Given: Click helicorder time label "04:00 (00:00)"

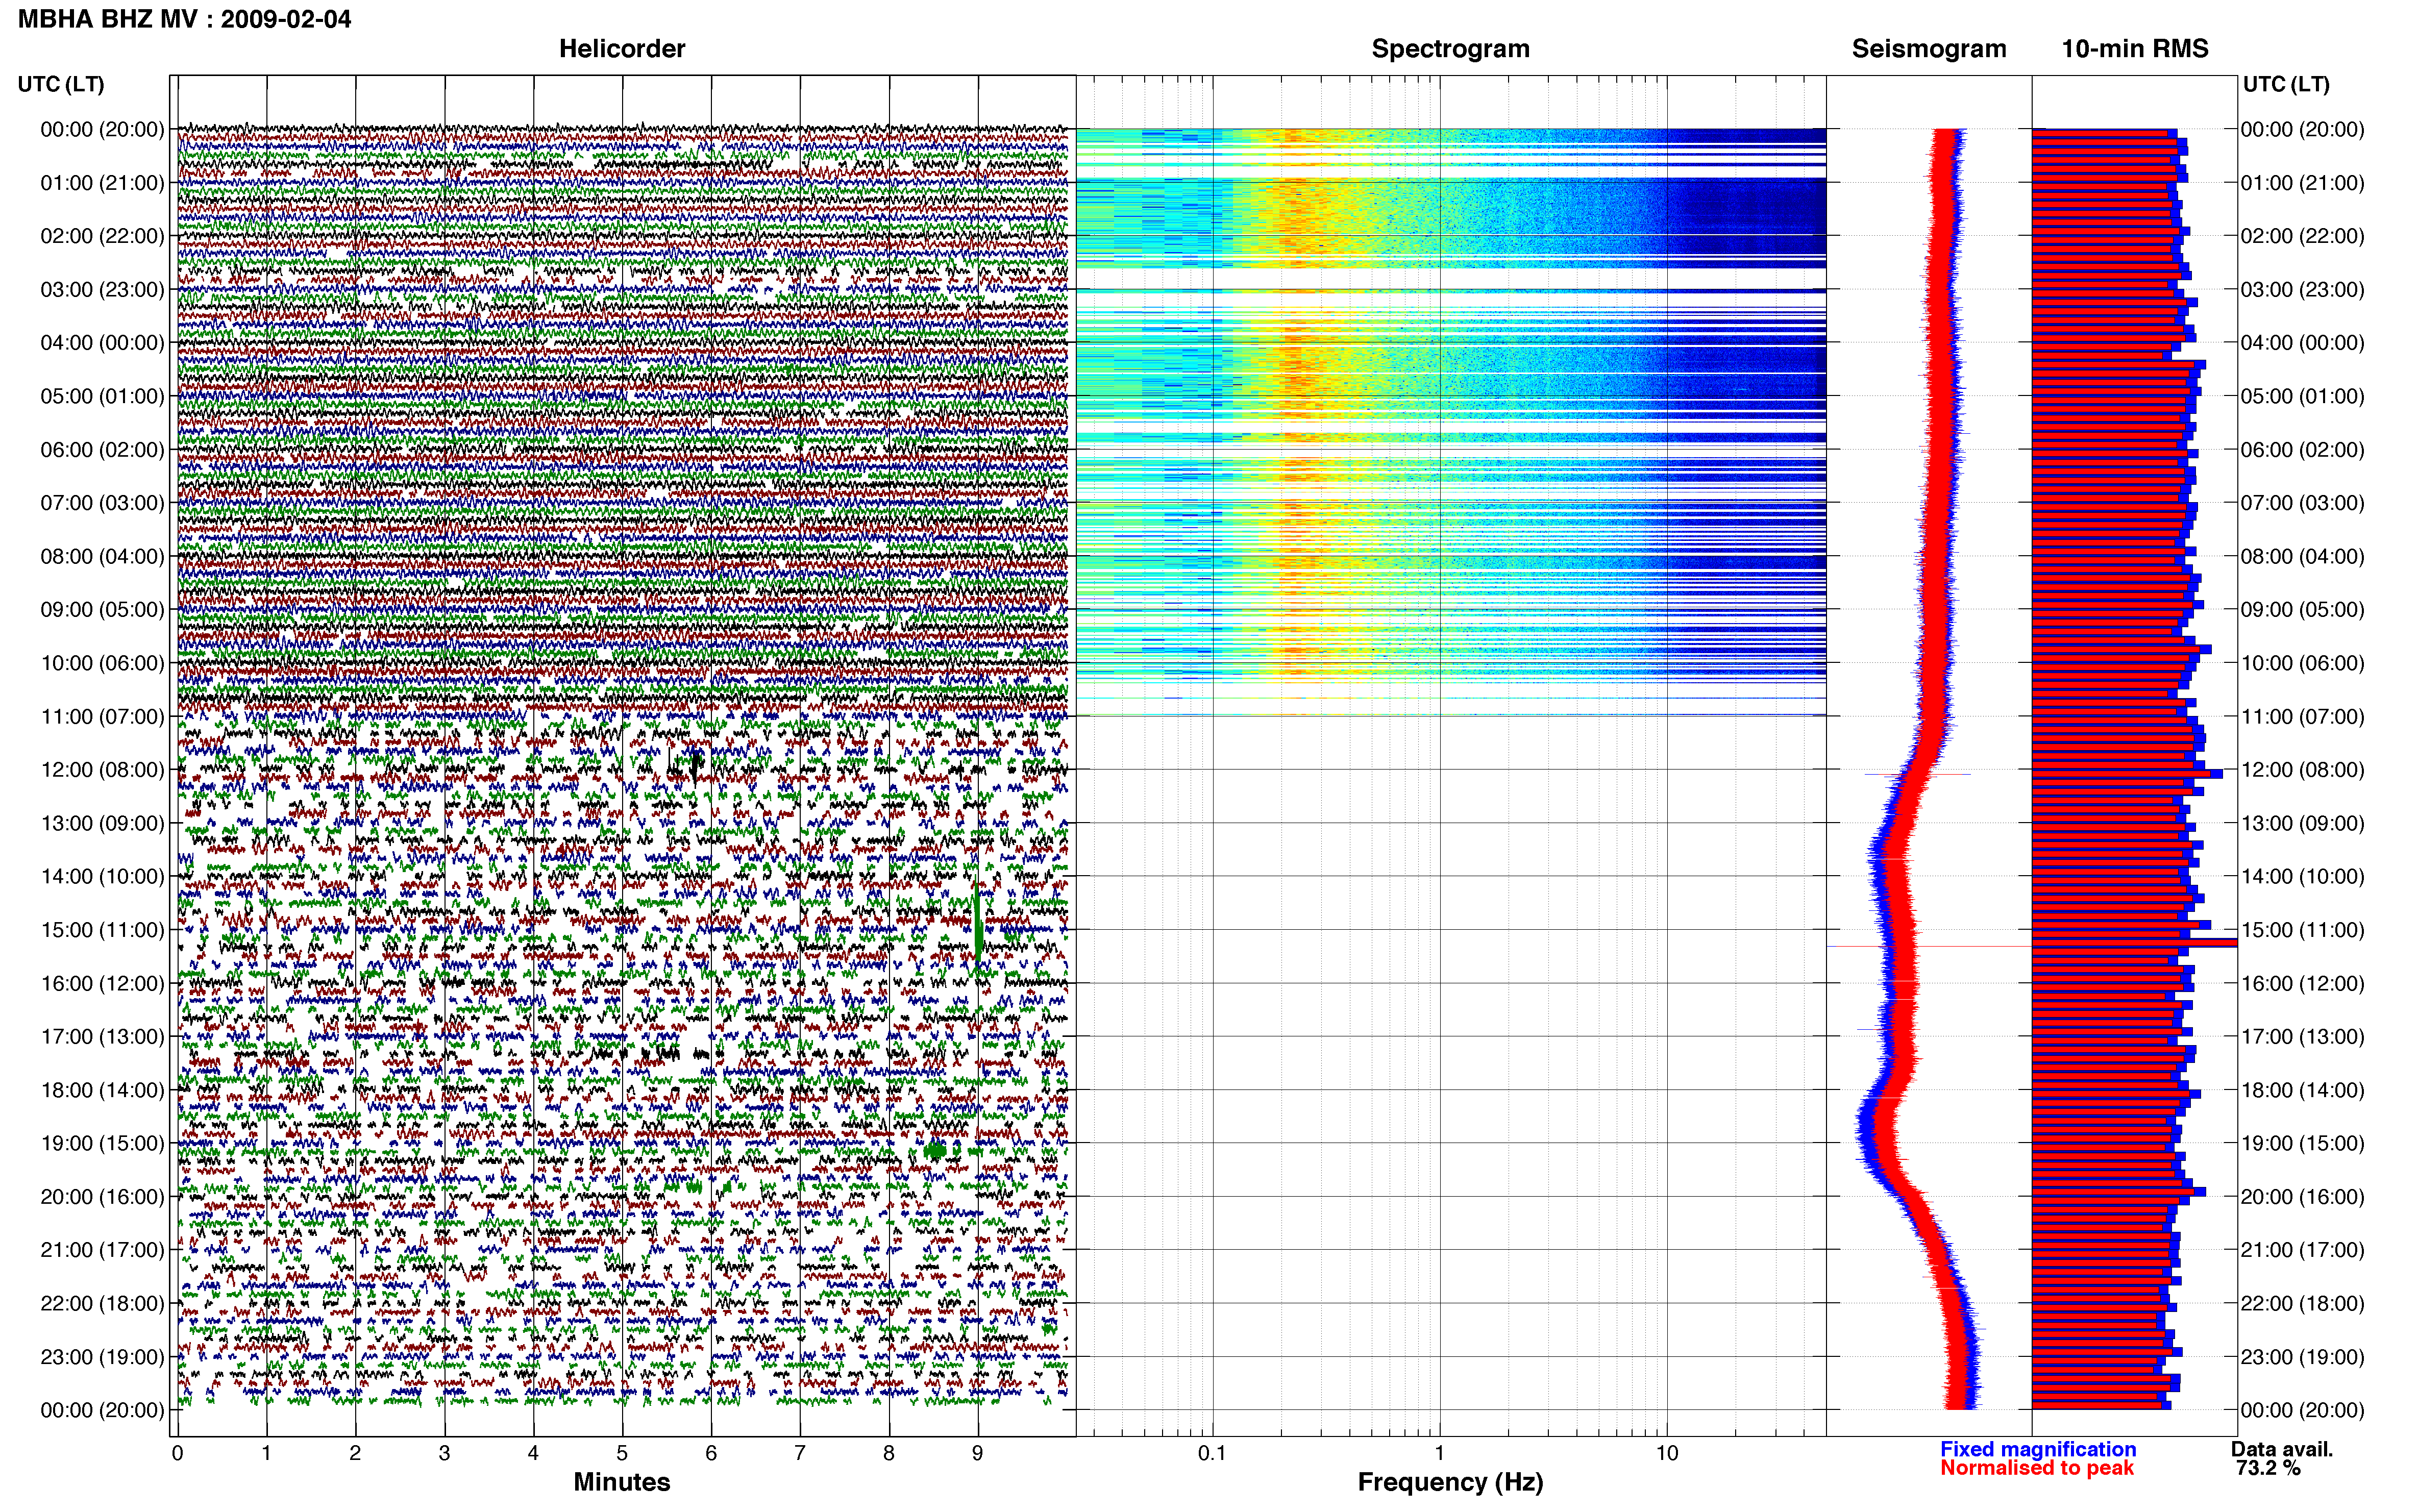Looking at the screenshot, I should tap(102, 343).
